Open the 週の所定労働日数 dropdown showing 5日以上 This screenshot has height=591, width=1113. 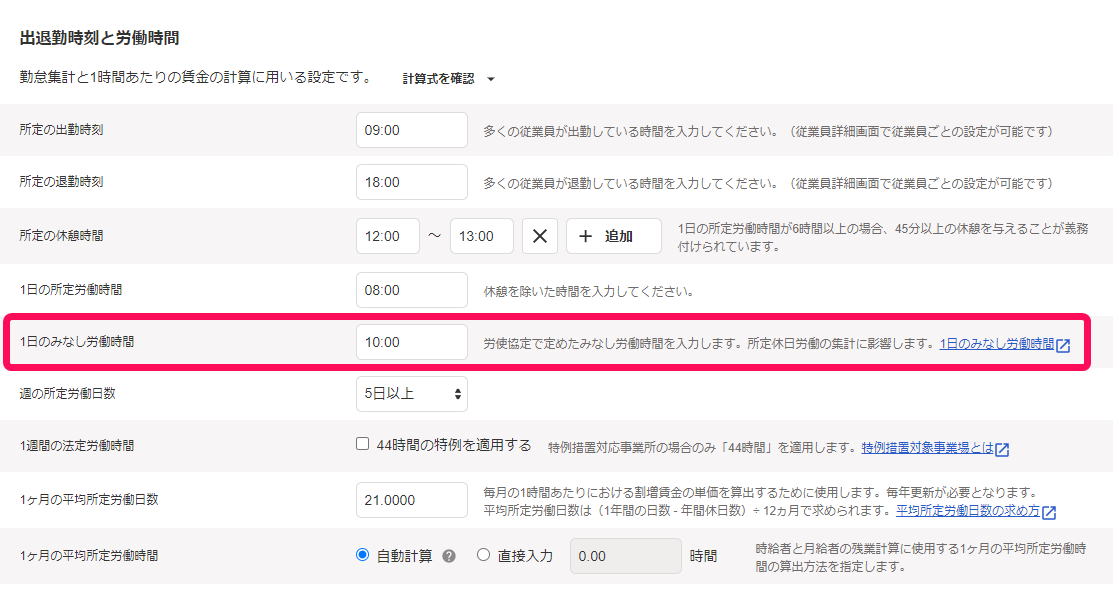click(412, 394)
